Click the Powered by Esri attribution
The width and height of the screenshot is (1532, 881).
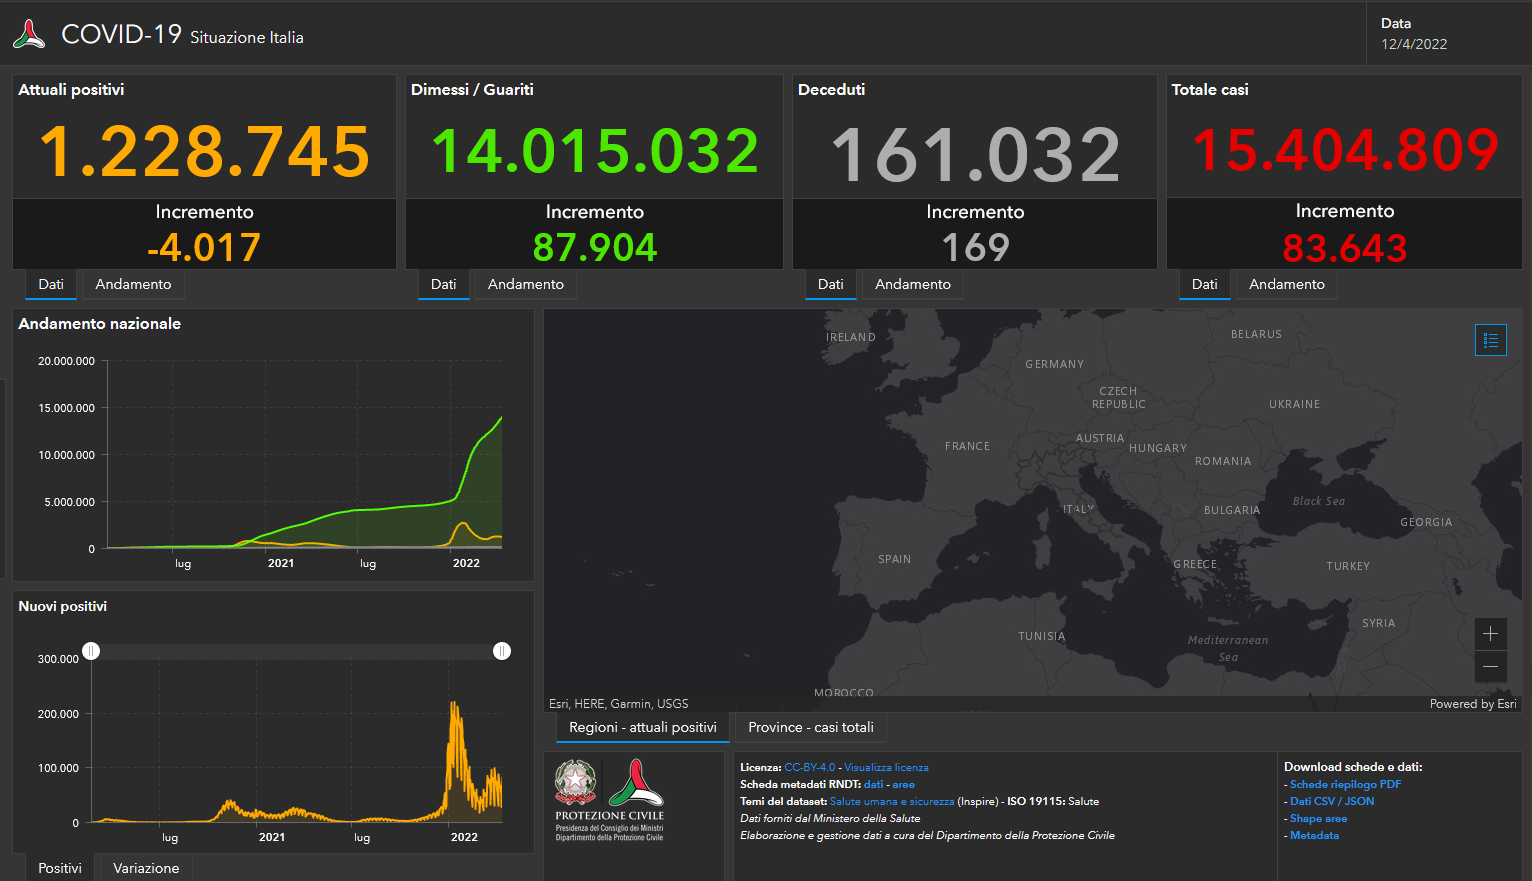[1473, 703]
